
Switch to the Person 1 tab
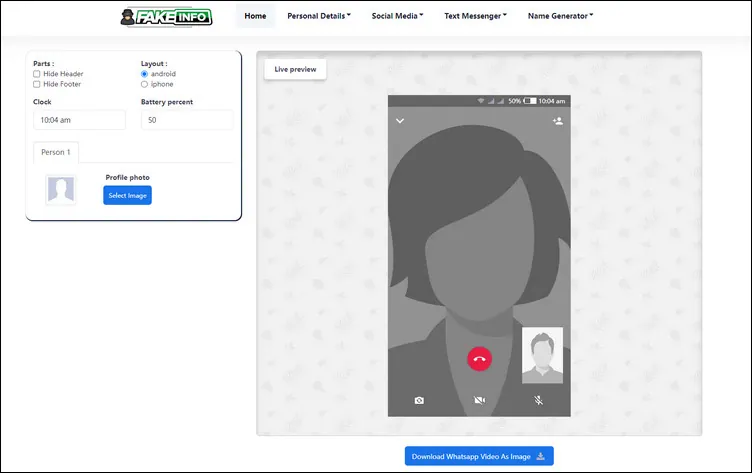pyautogui.click(x=56, y=152)
